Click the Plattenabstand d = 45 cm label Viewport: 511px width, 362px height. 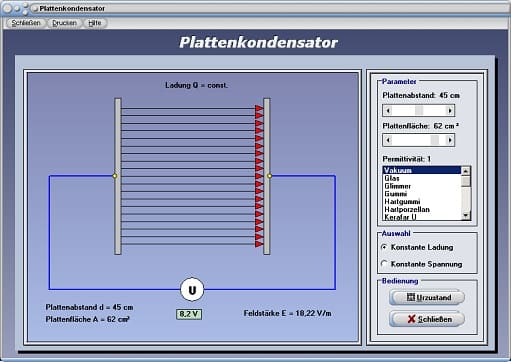pyautogui.click(x=89, y=307)
